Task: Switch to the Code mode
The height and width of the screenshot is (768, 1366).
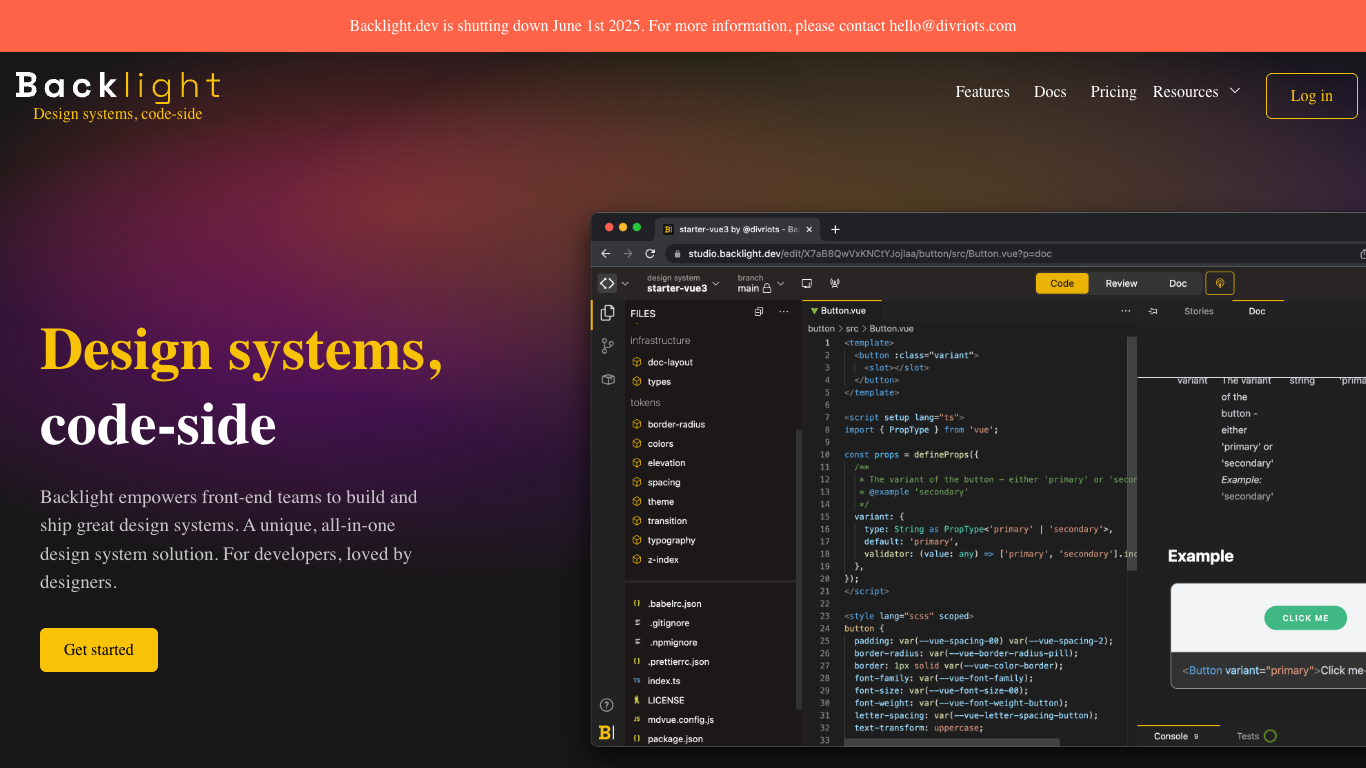Action: tap(1062, 284)
